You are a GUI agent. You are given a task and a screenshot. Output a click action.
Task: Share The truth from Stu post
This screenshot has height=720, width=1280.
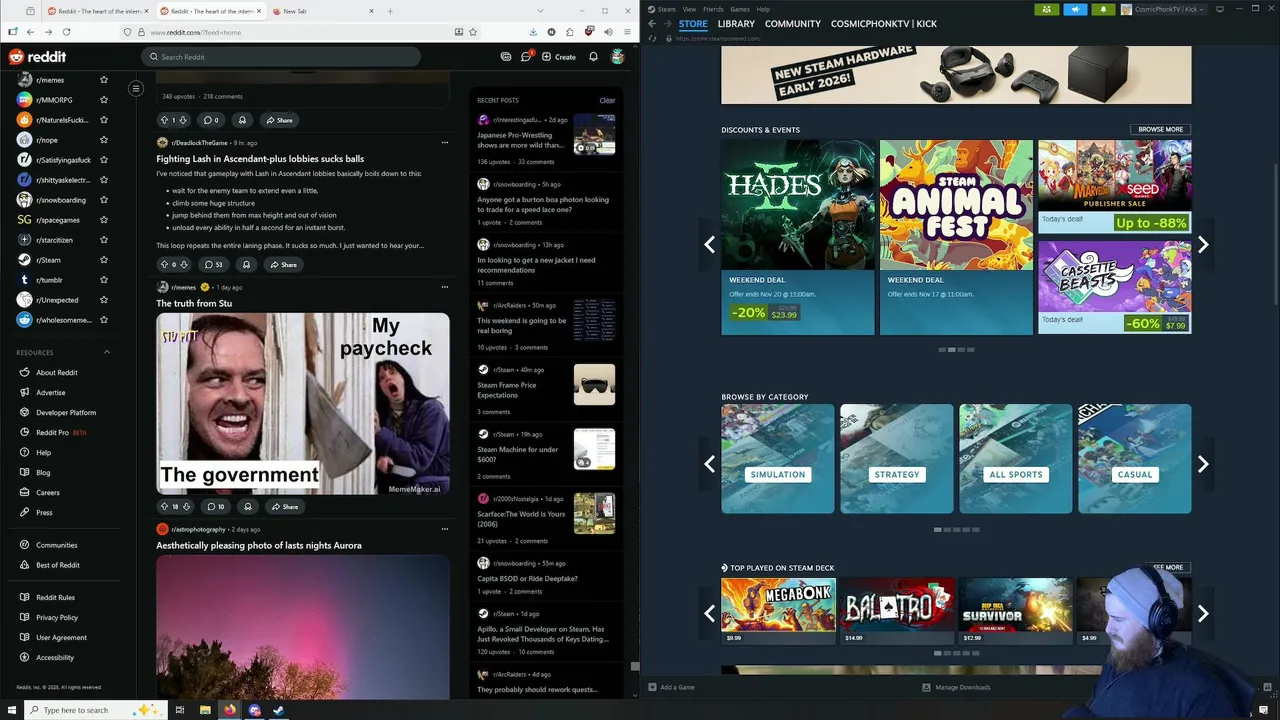(x=284, y=507)
